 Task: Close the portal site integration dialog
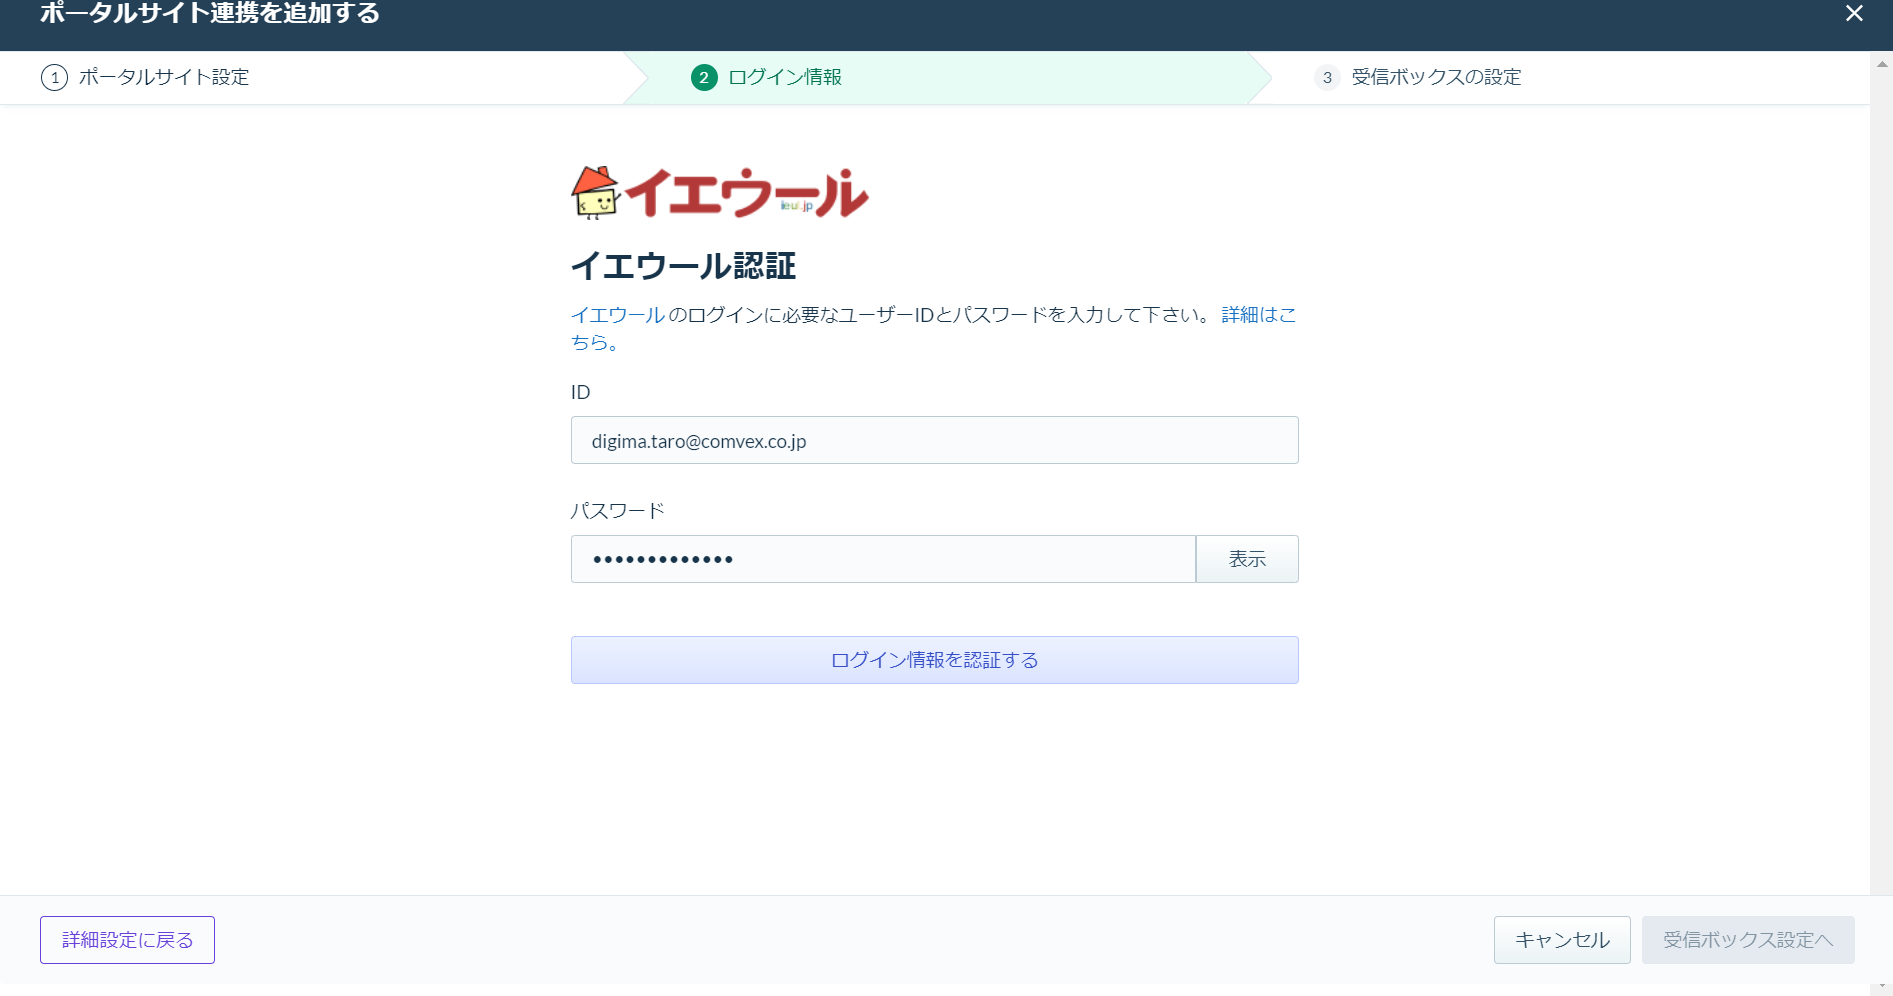coord(1854,13)
